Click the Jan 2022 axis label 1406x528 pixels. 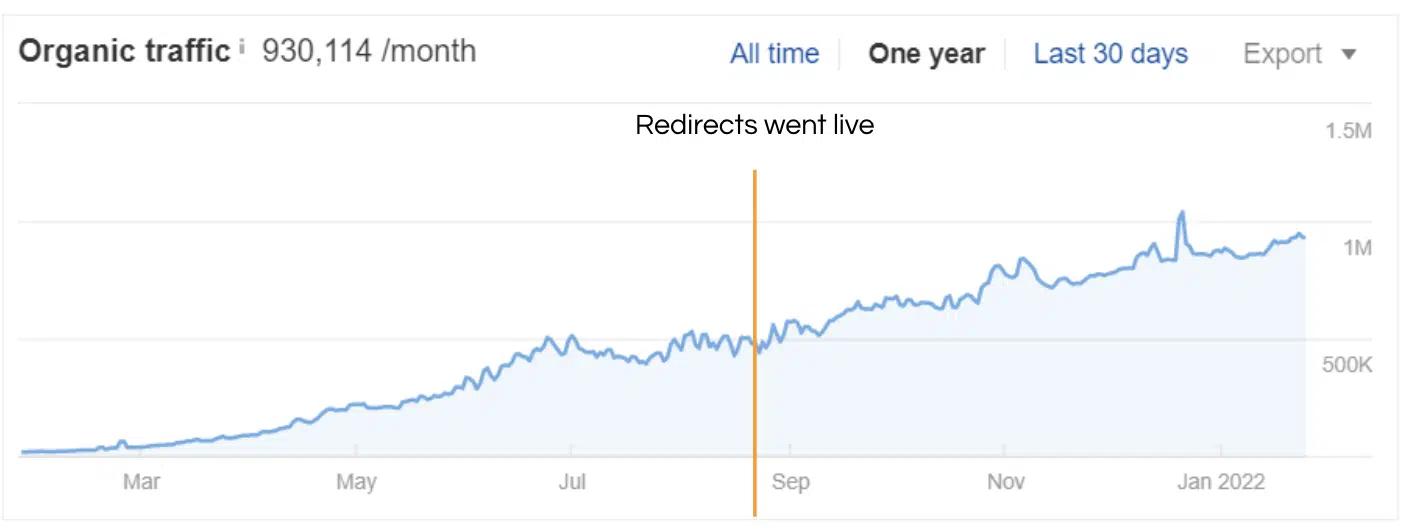pos(1222,482)
